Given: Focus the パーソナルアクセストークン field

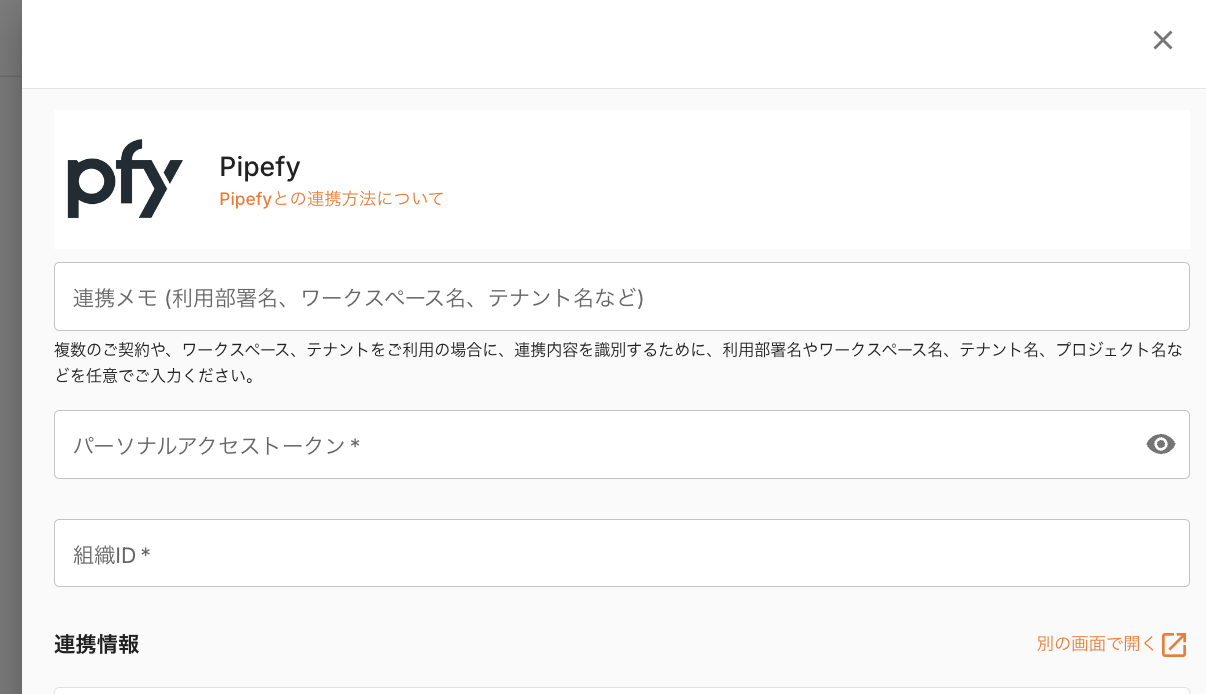Looking at the screenshot, I should (600, 445).
